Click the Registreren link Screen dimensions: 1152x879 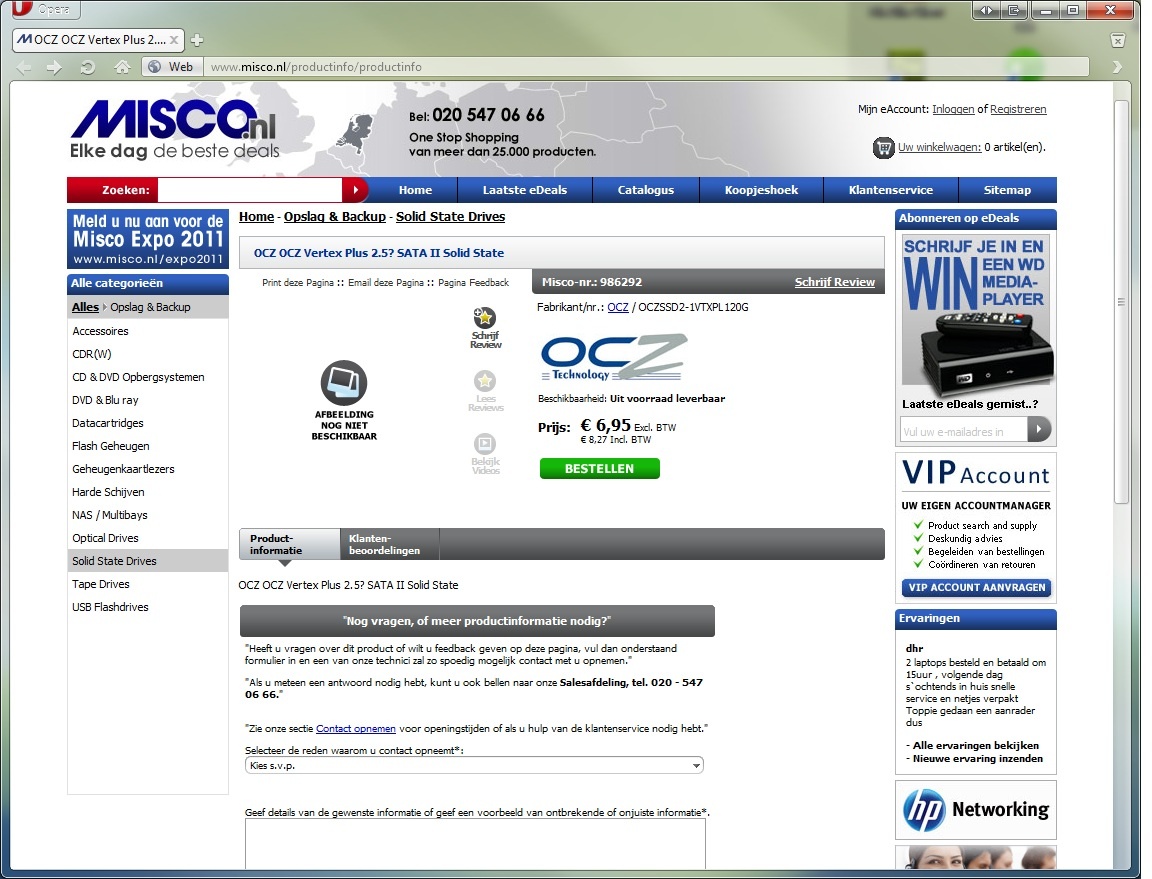tap(1018, 110)
